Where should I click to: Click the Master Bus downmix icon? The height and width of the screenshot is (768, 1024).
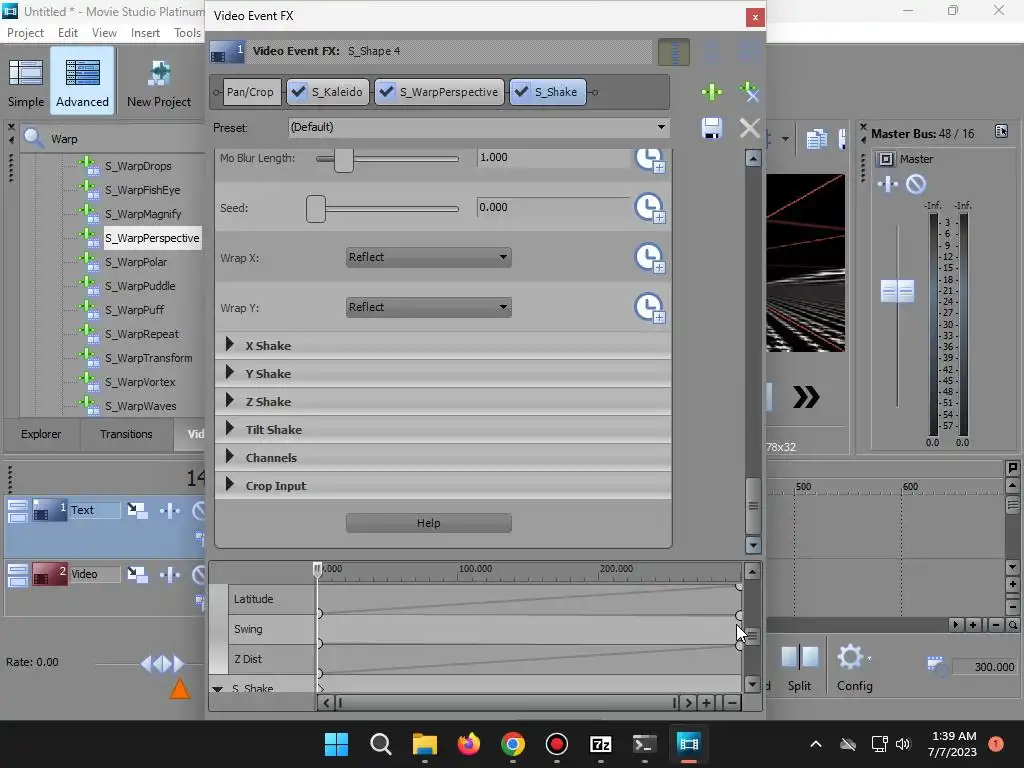[1001, 131]
